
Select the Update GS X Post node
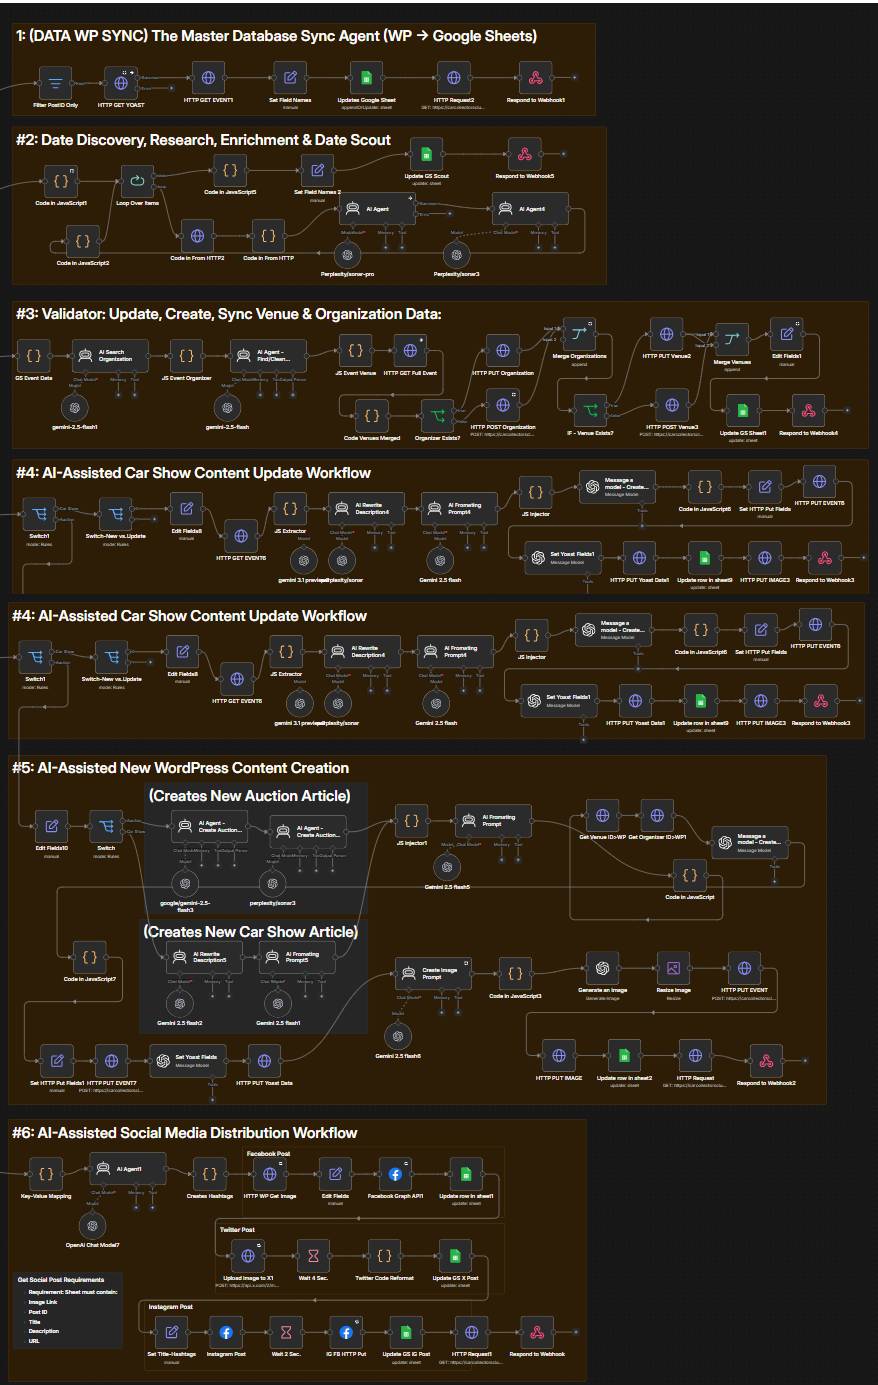(x=455, y=1256)
